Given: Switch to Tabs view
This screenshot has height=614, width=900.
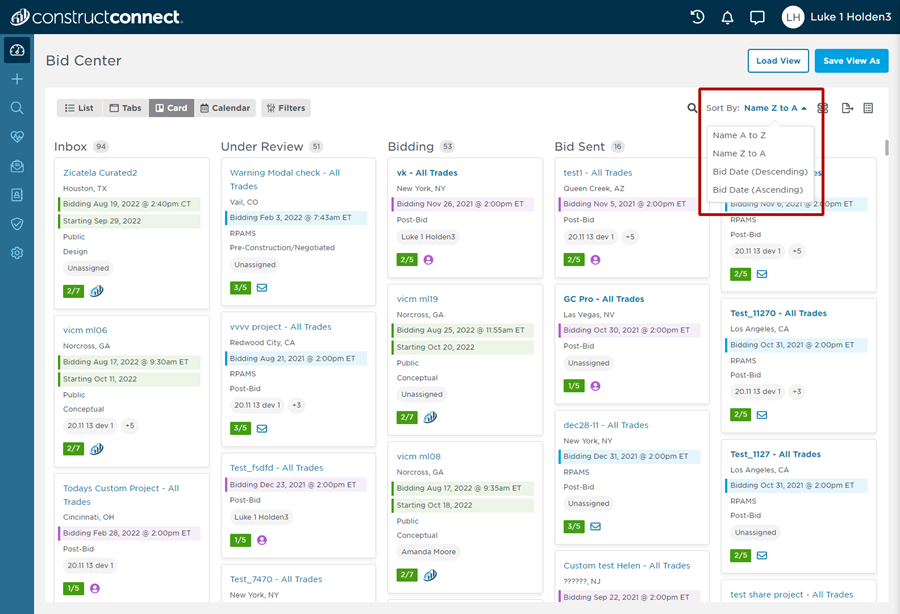Looking at the screenshot, I should pyautogui.click(x=126, y=108).
